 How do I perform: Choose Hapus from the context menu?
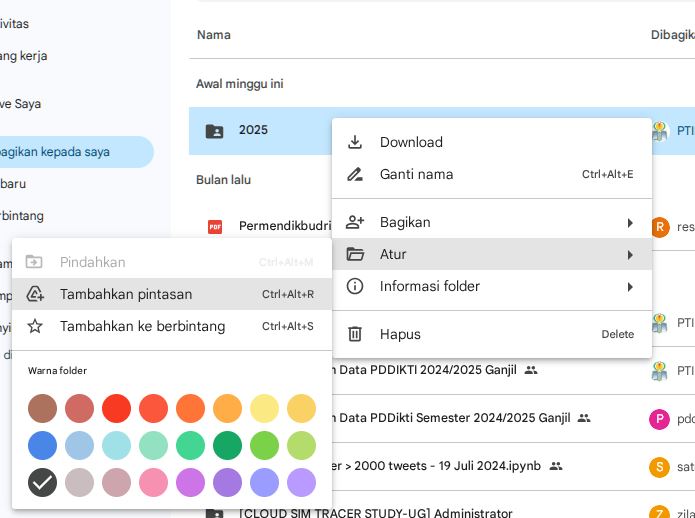coord(400,334)
